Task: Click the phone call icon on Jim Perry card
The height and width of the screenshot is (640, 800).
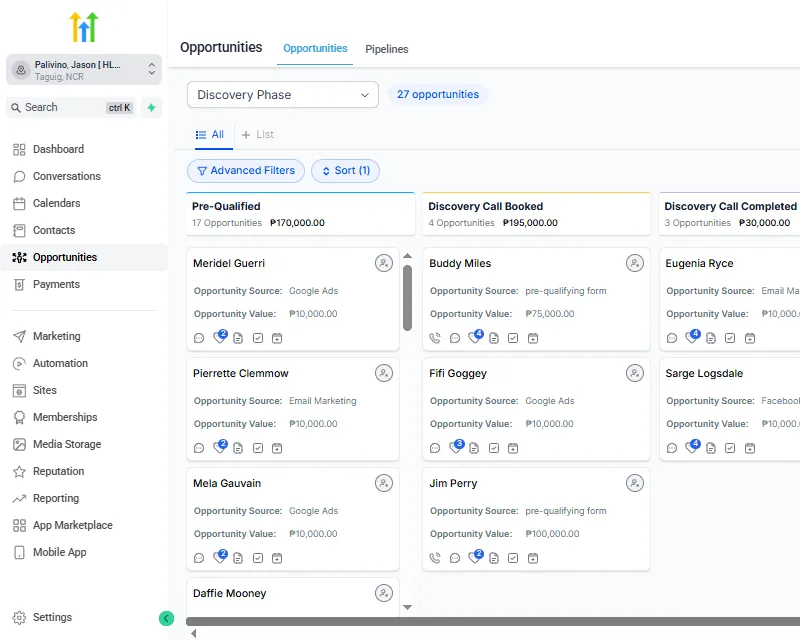Action: [x=435, y=558]
